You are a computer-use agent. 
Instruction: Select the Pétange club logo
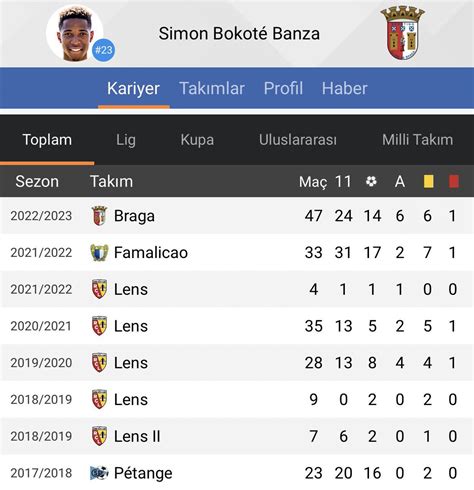click(x=99, y=473)
